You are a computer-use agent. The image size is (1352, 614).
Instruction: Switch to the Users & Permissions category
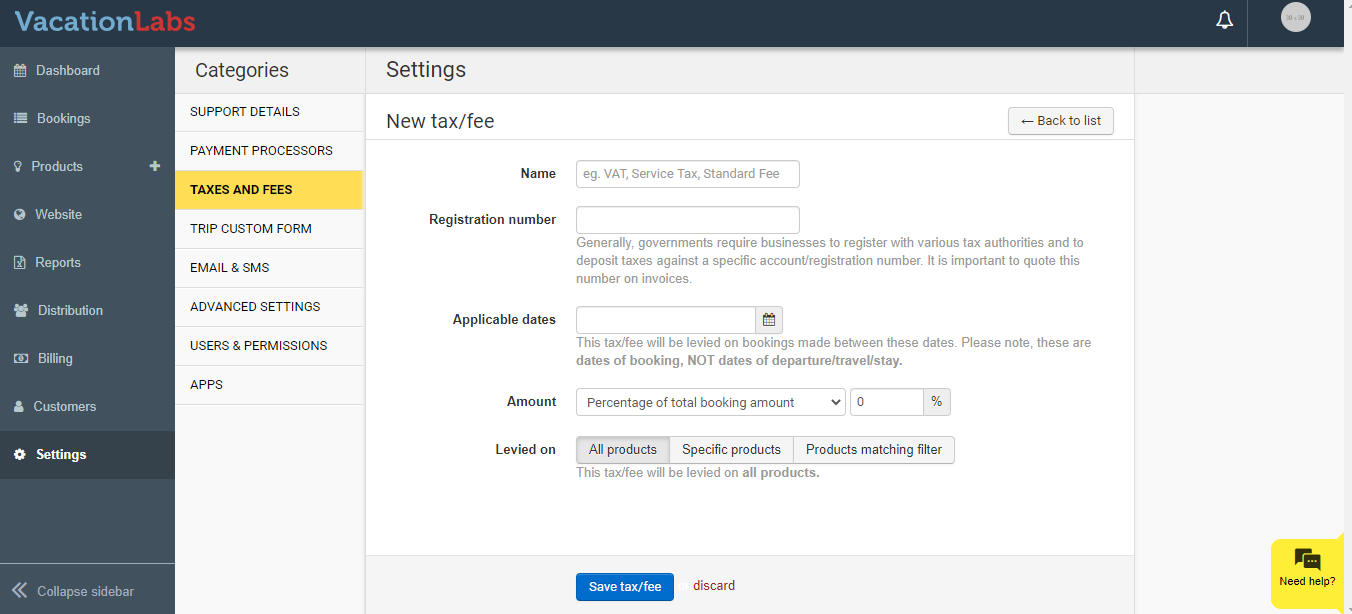coord(258,346)
